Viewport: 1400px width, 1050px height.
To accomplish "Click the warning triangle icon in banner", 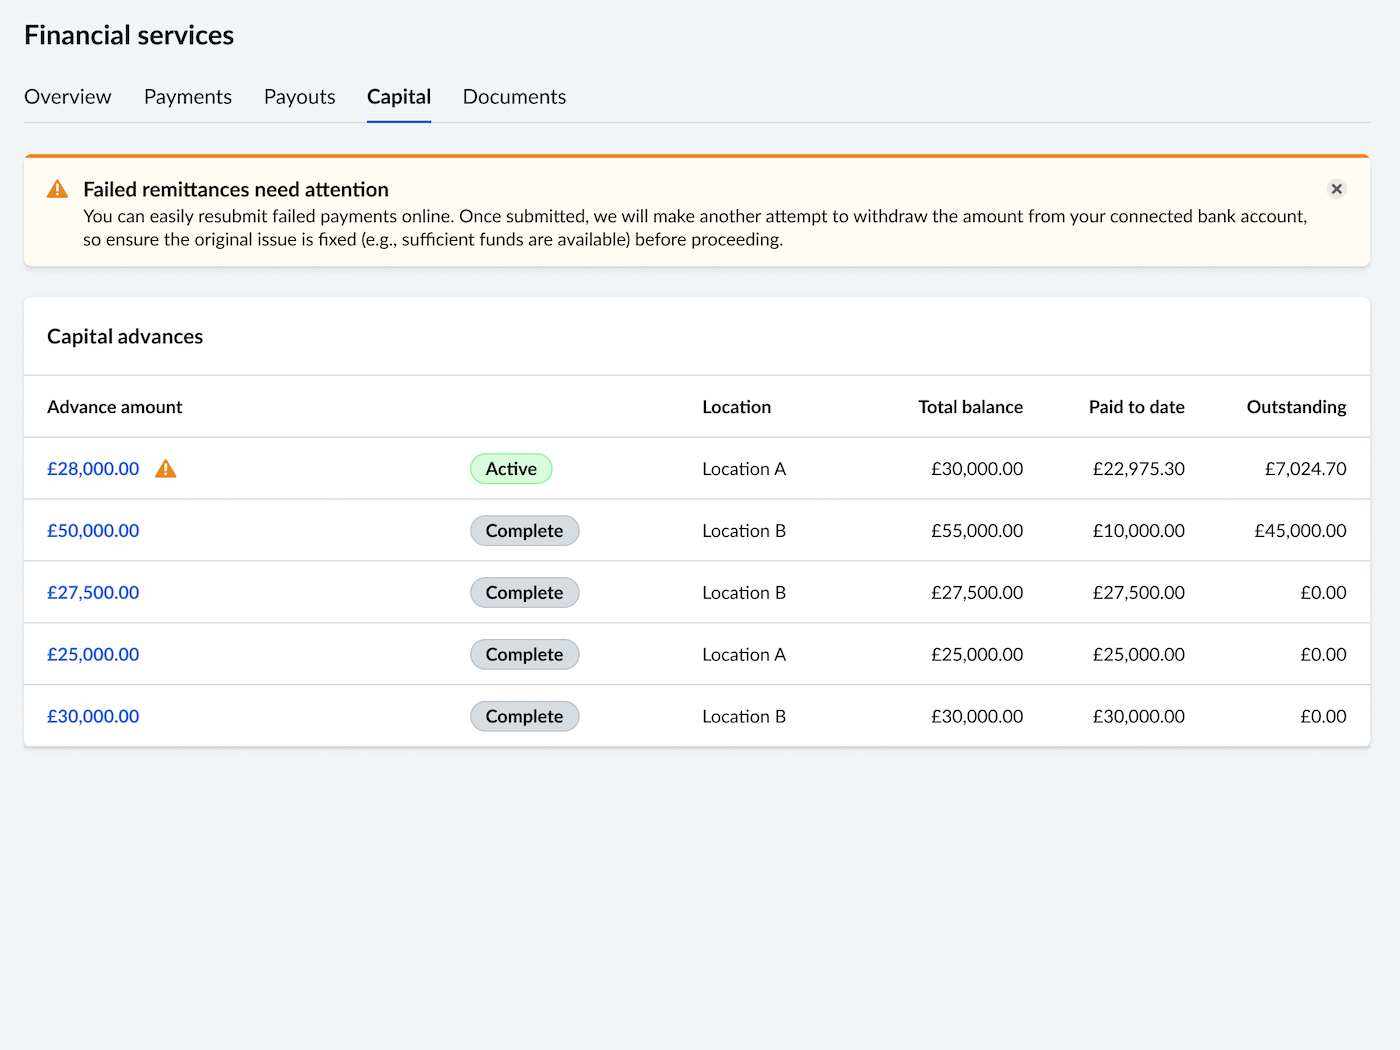I will click(58, 189).
